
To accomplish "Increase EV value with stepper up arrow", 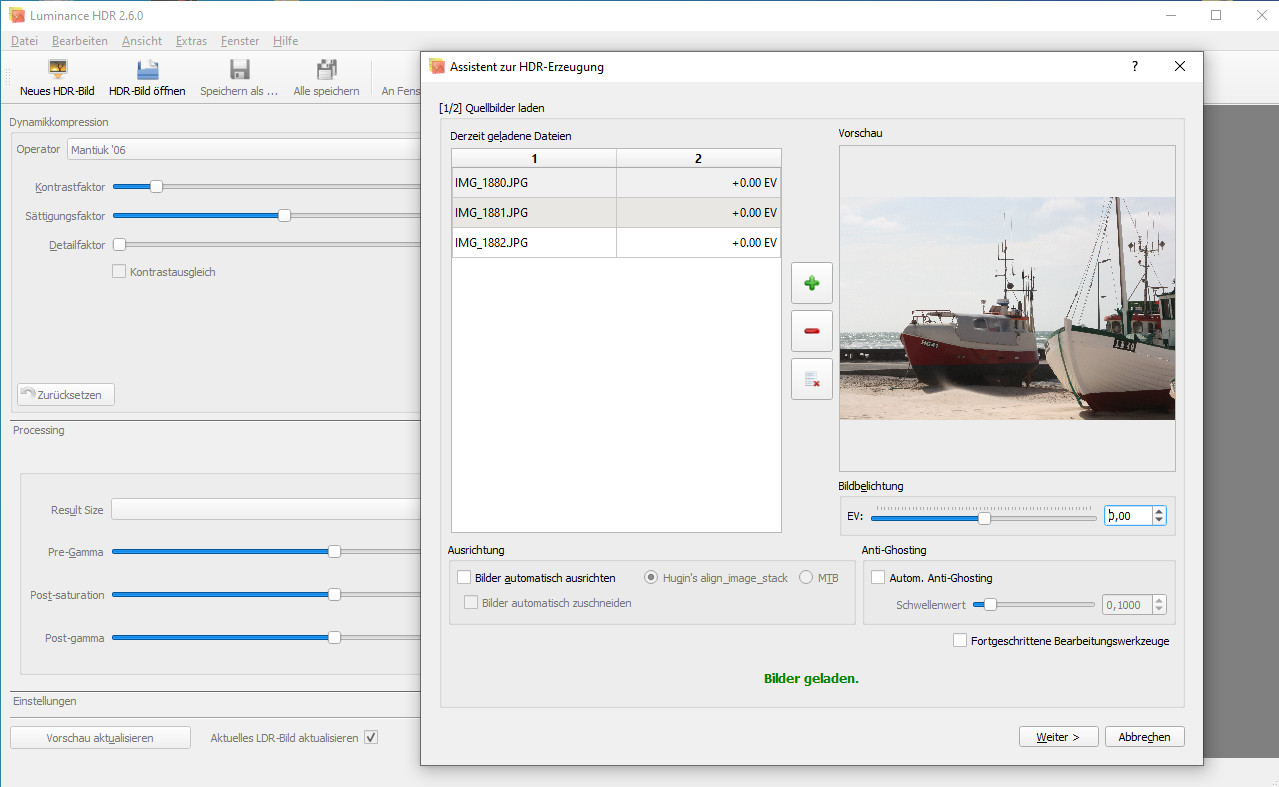I will [1159, 511].
